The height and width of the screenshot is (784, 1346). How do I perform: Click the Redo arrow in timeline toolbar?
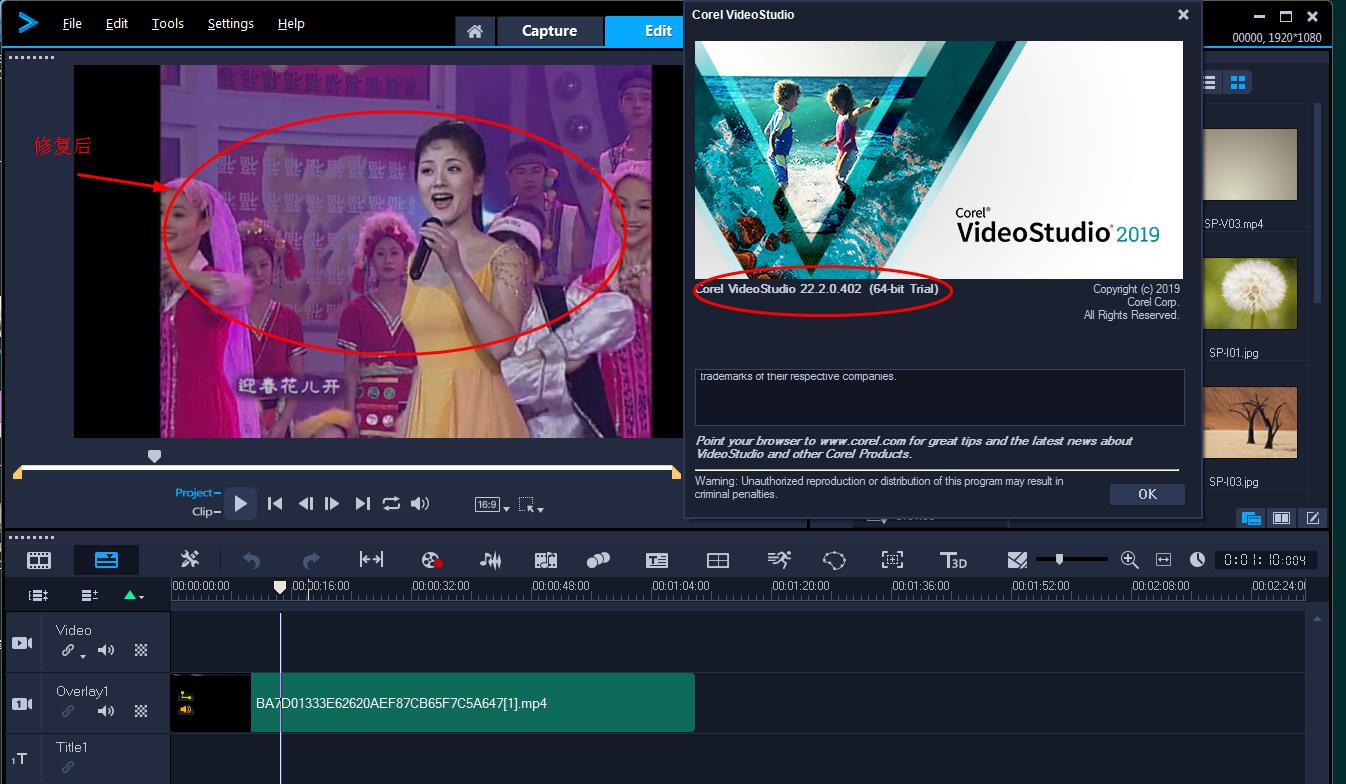(x=311, y=560)
